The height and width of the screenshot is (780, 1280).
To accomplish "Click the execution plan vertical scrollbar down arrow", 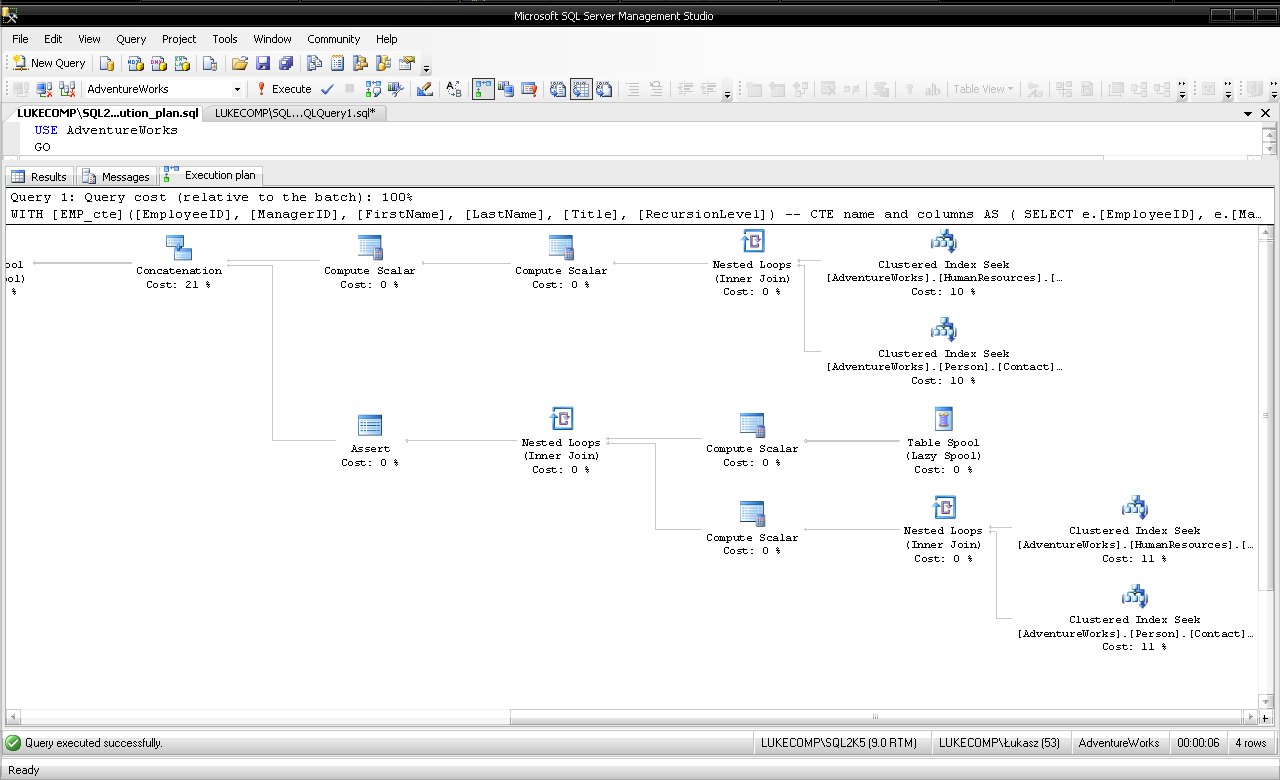I will 1266,702.
